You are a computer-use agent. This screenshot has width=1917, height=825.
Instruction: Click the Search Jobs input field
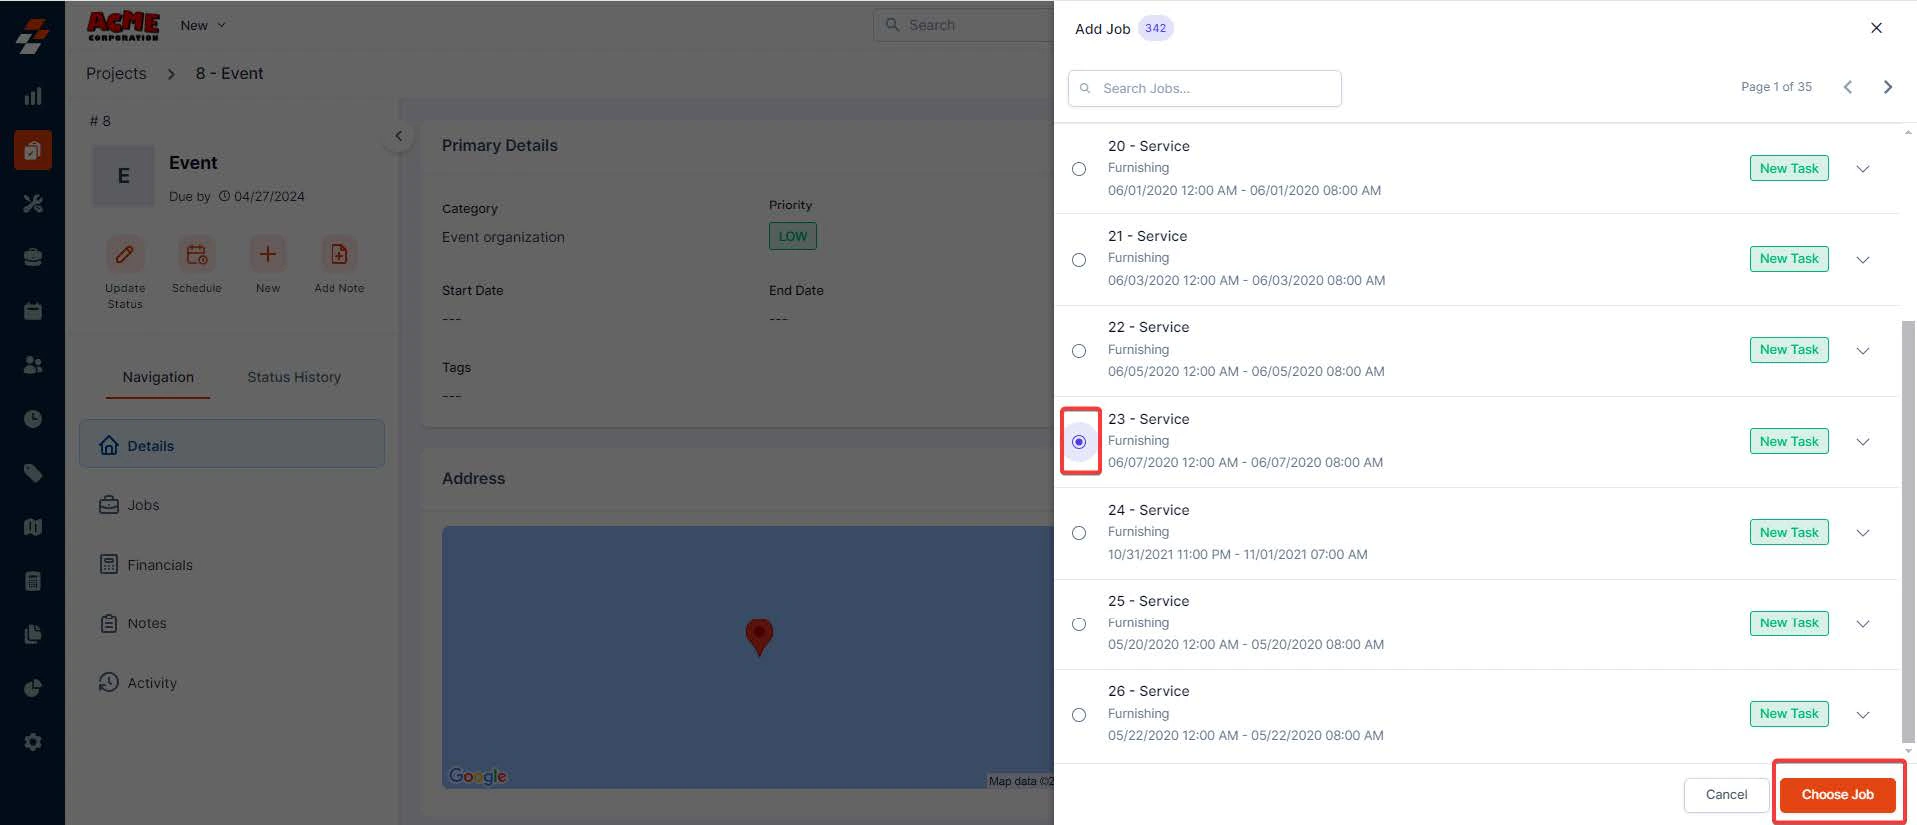1204,88
